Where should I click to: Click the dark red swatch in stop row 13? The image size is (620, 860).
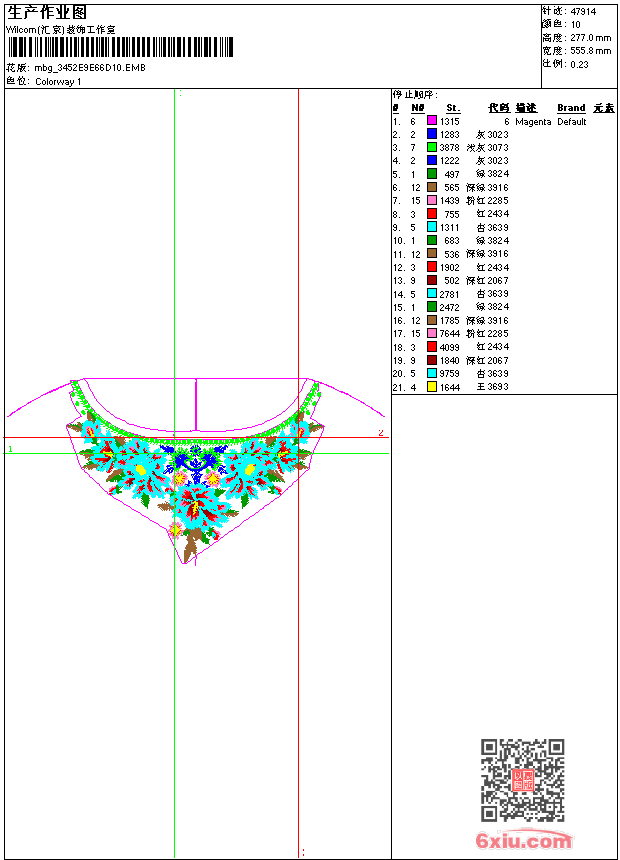coord(432,280)
